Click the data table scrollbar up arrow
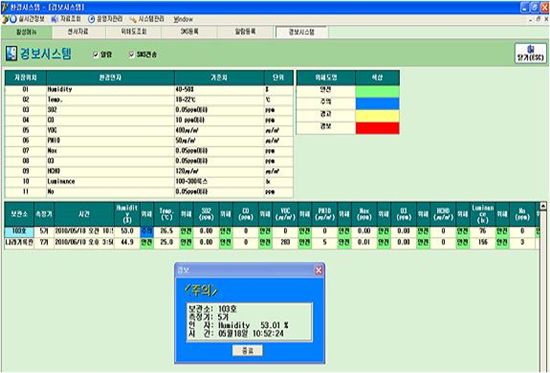Screen dimensions: 550x373 (x=543, y=206)
